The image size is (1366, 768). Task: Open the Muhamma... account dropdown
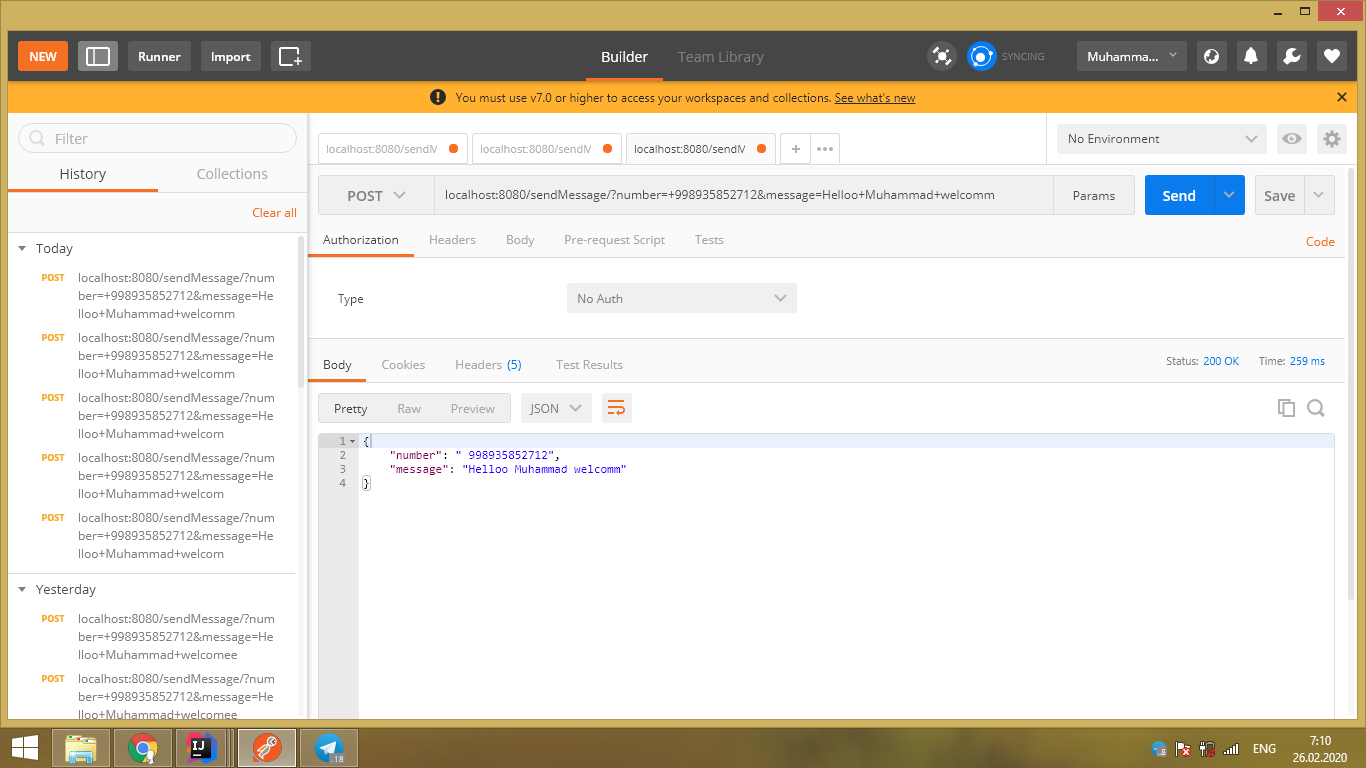tap(1132, 56)
